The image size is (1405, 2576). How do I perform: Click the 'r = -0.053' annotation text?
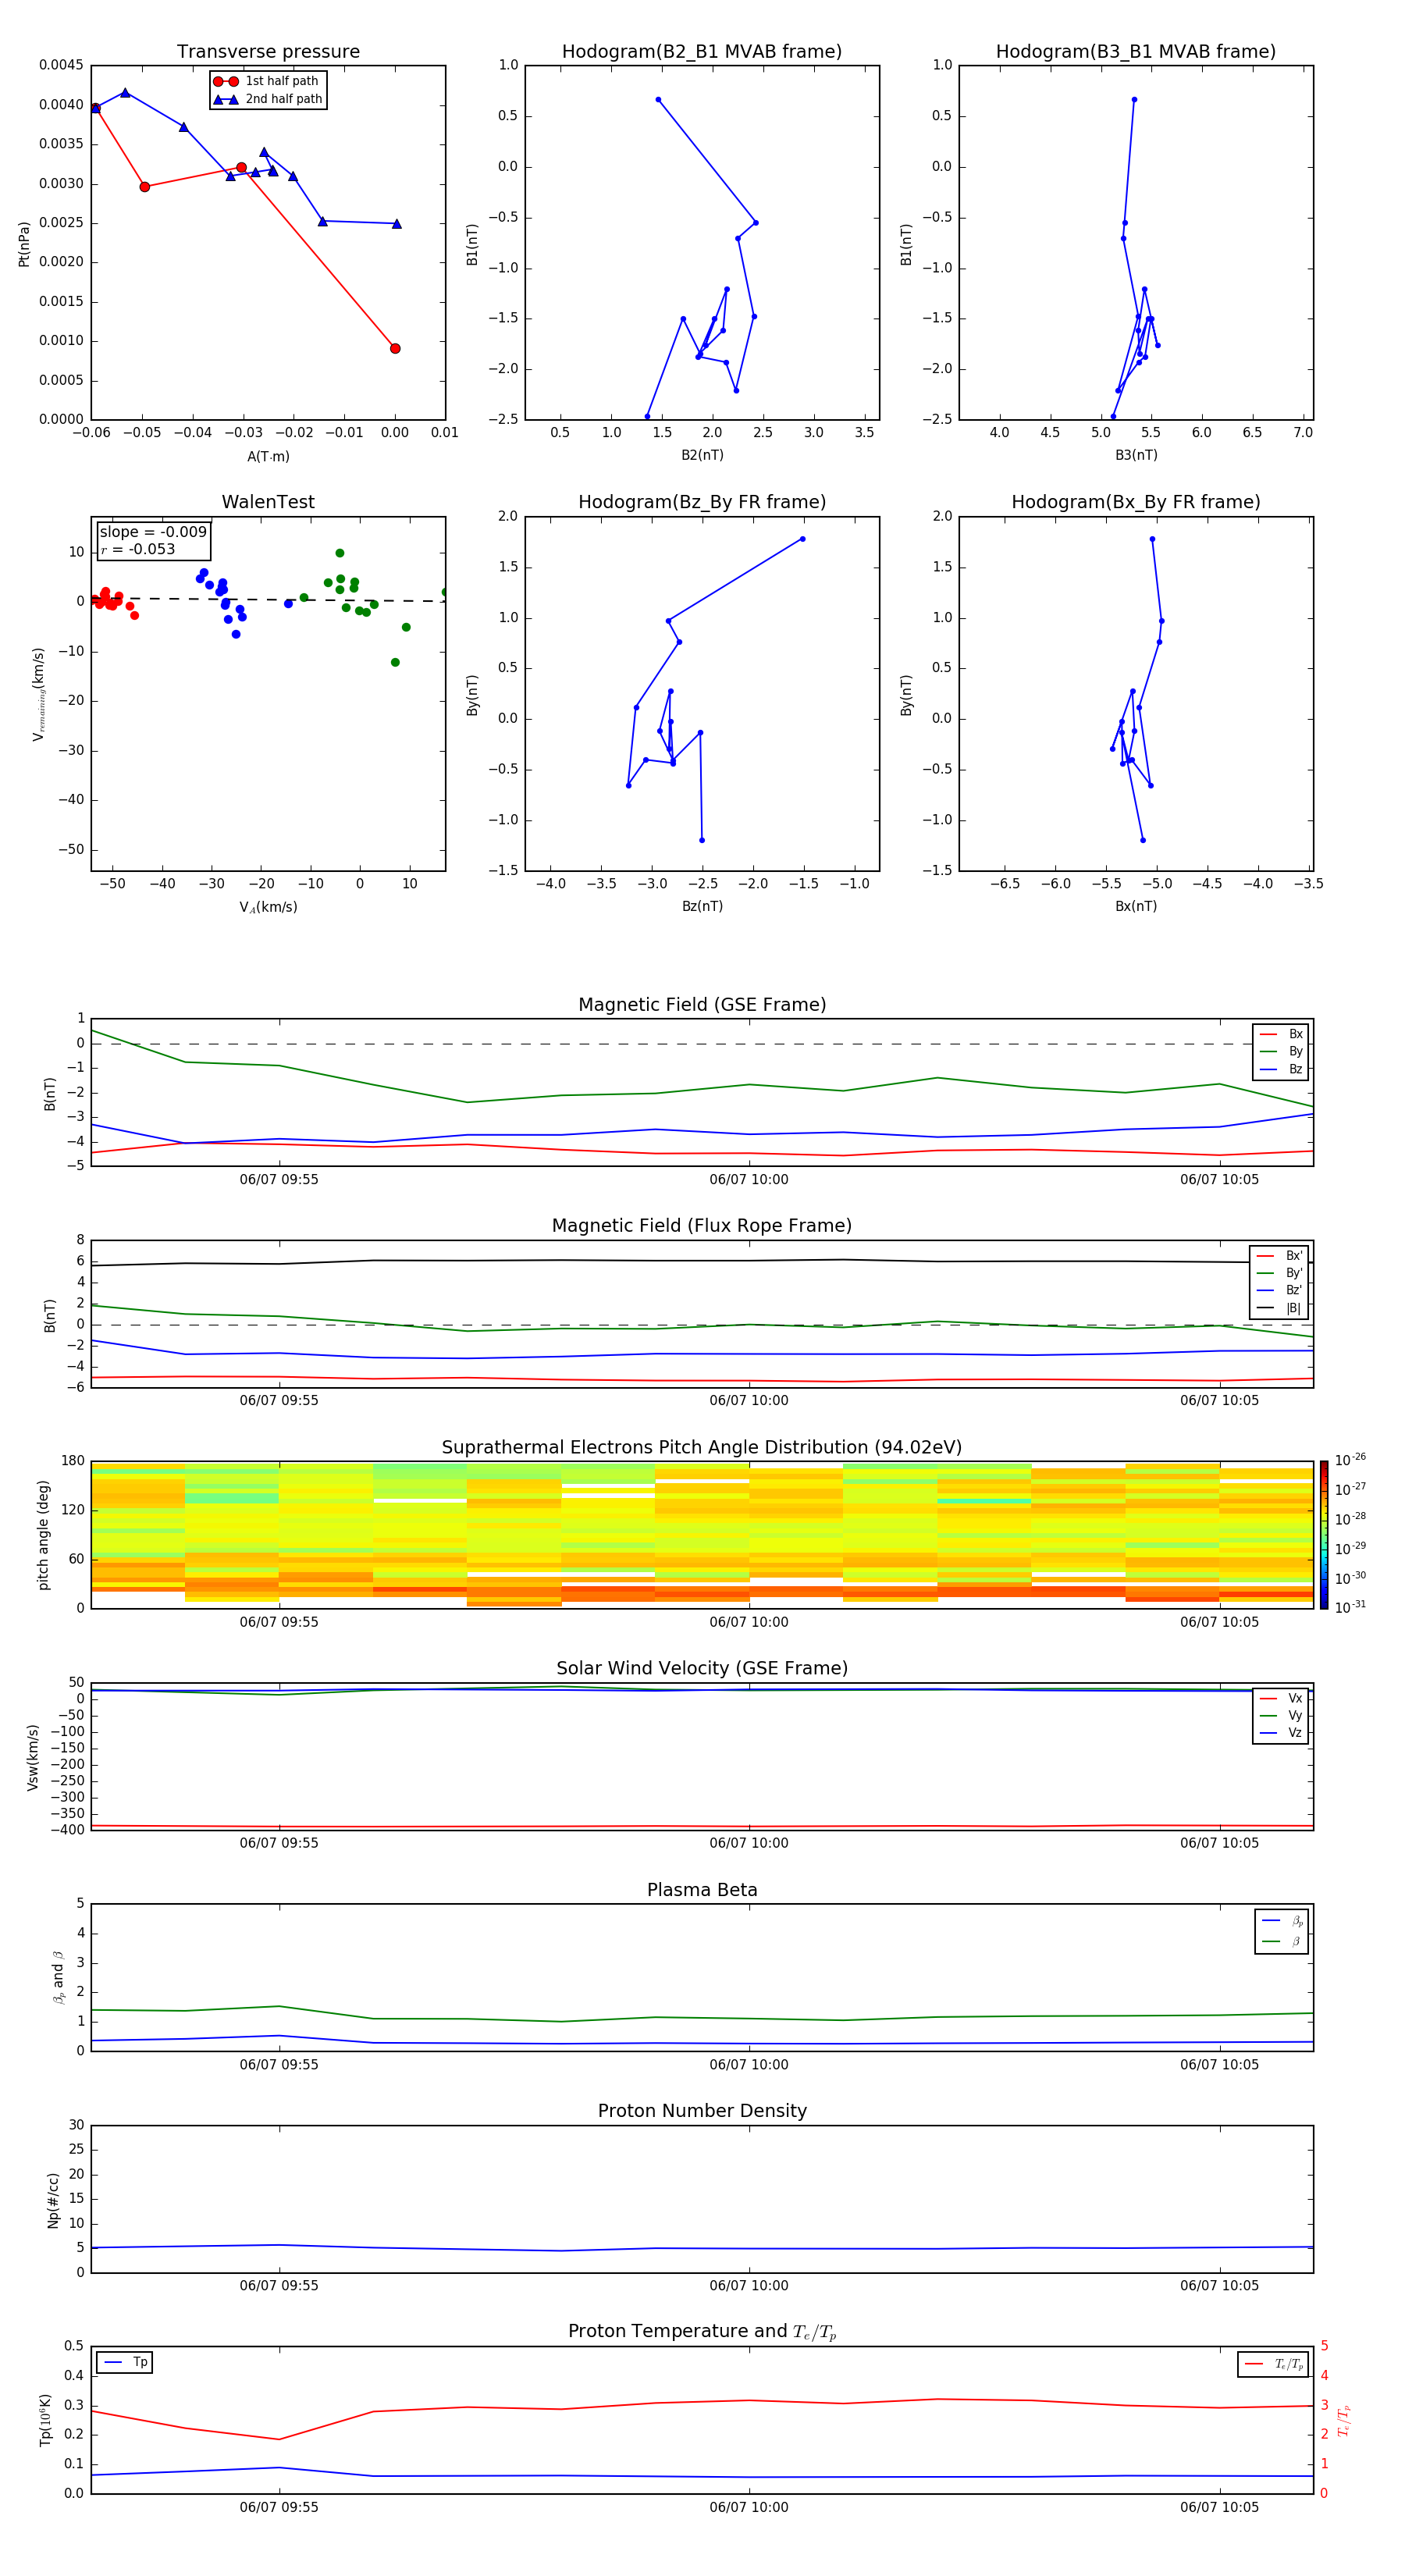coord(138,549)
